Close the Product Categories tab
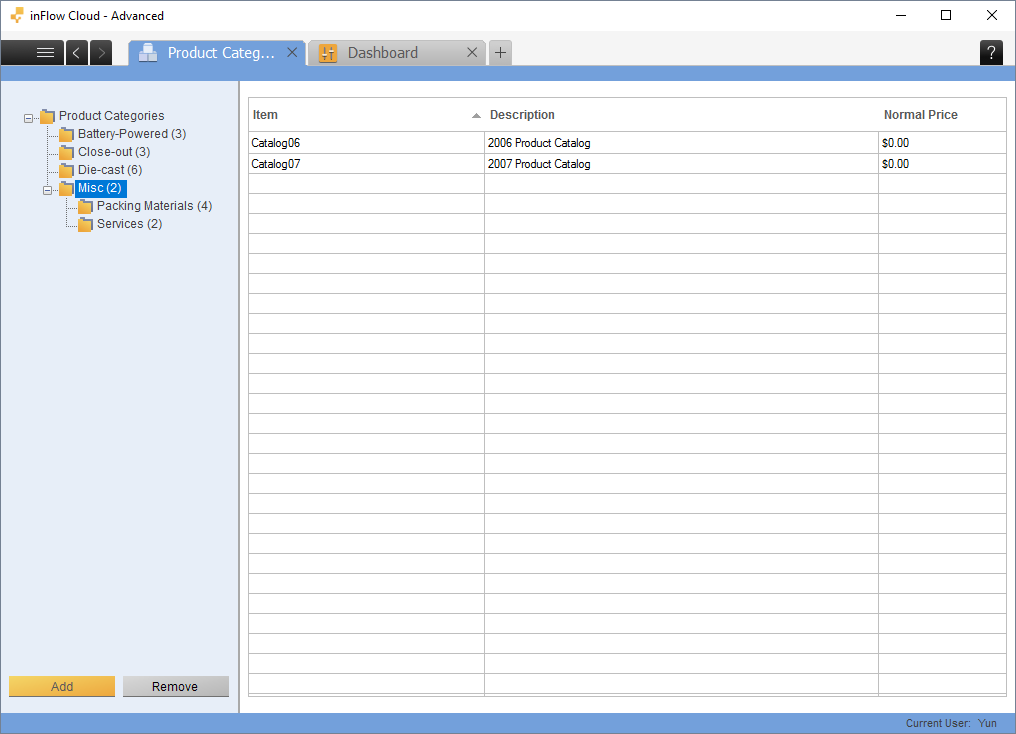 [292, 52]
